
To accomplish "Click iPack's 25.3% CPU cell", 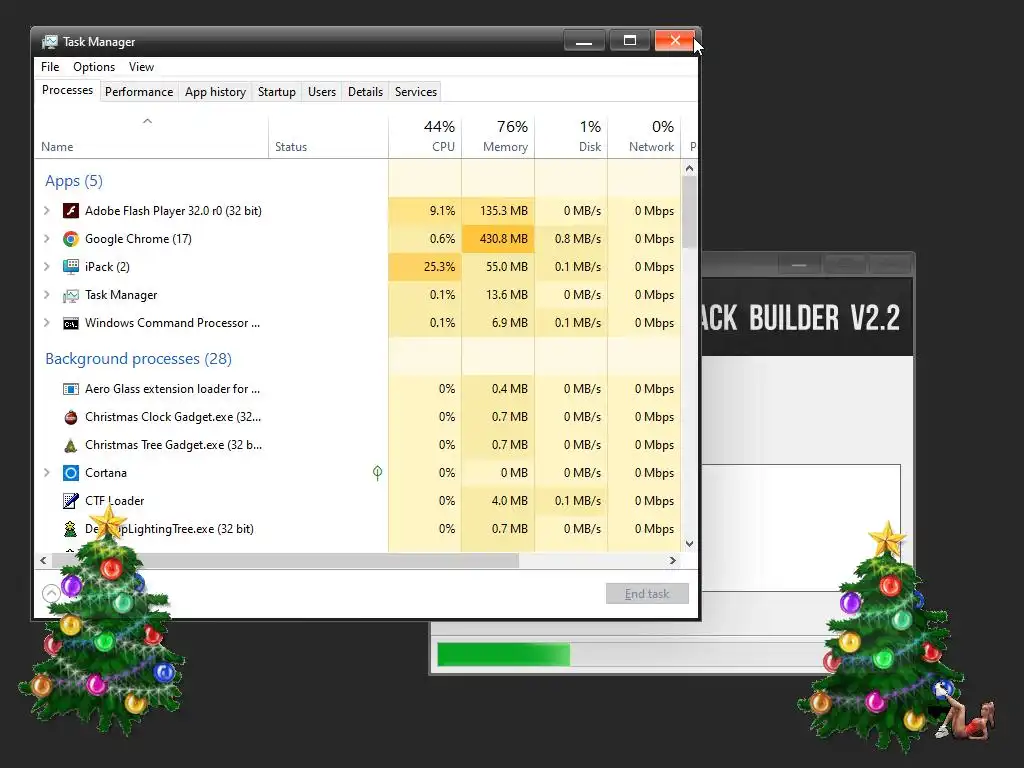I will 425,266.
